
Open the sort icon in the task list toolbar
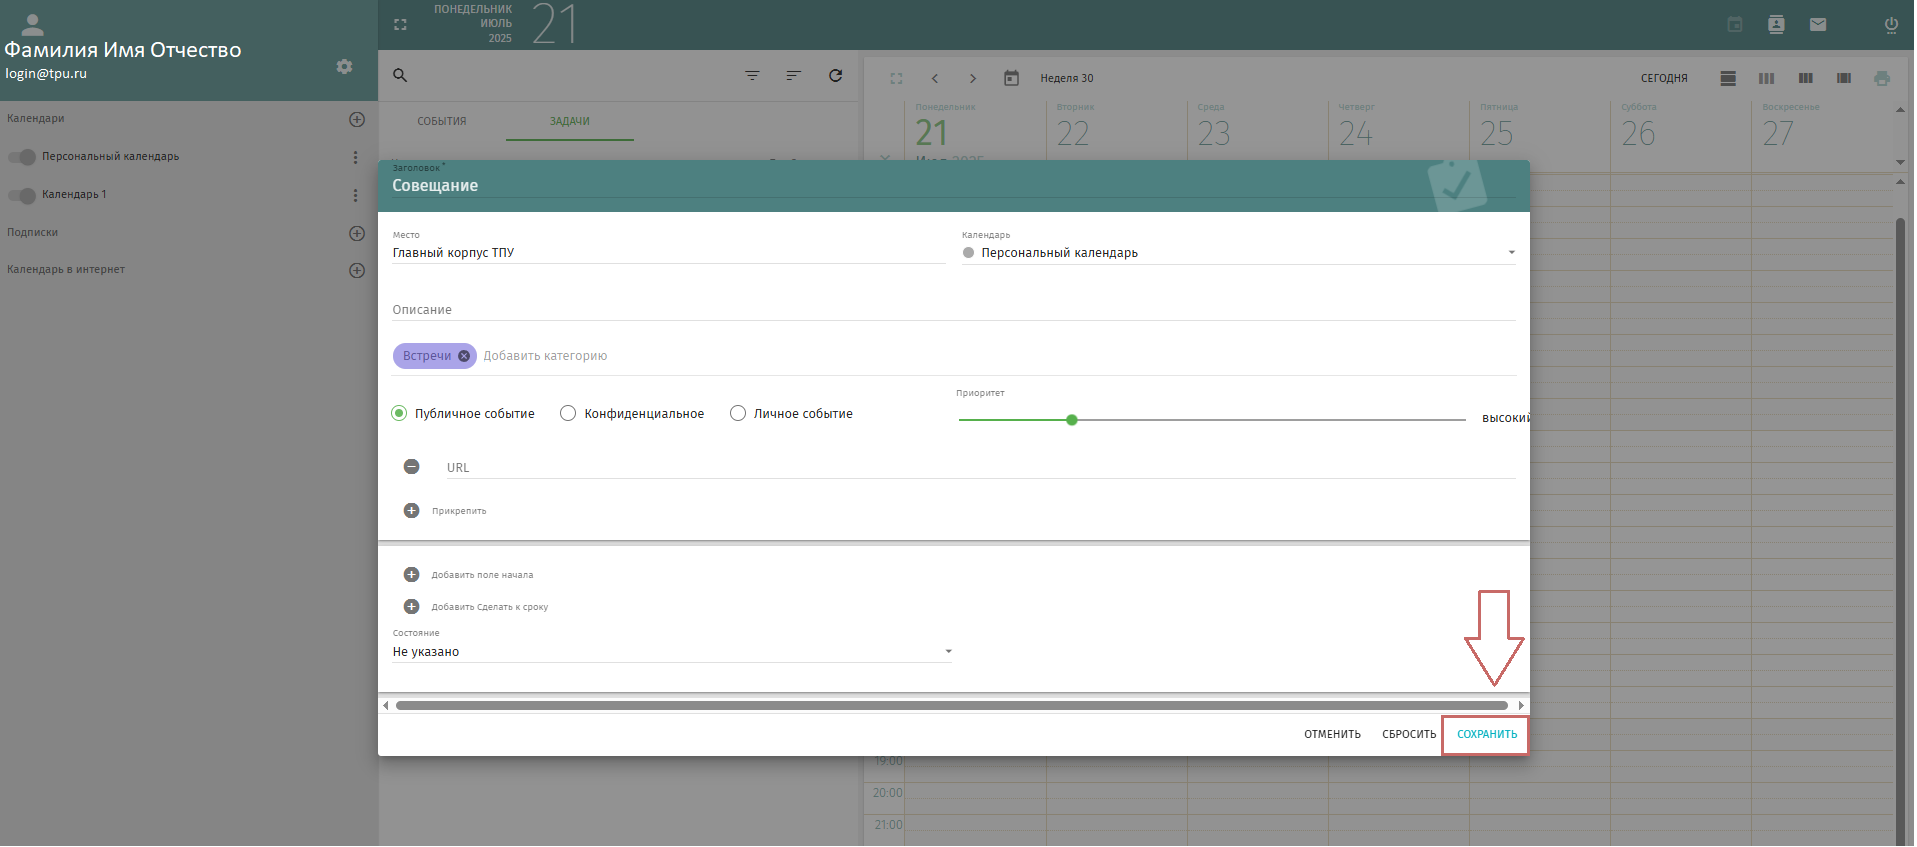coord(794,75)
